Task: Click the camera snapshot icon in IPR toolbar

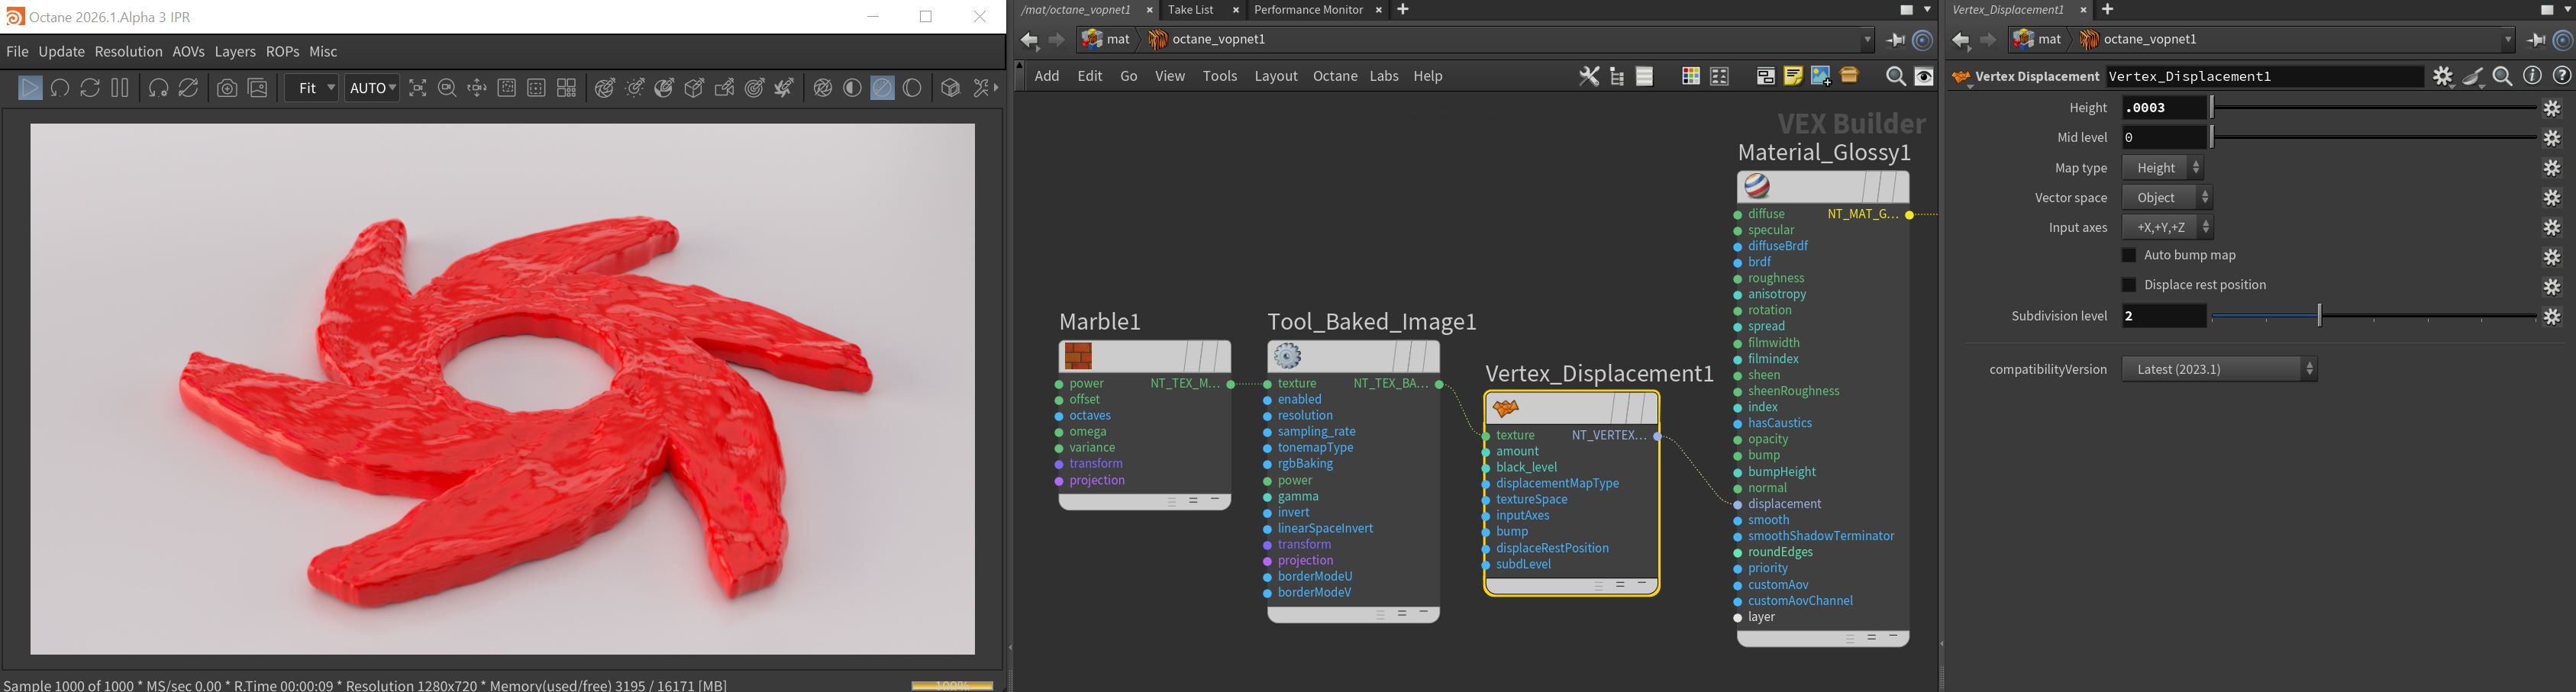Action: [228, 88]
